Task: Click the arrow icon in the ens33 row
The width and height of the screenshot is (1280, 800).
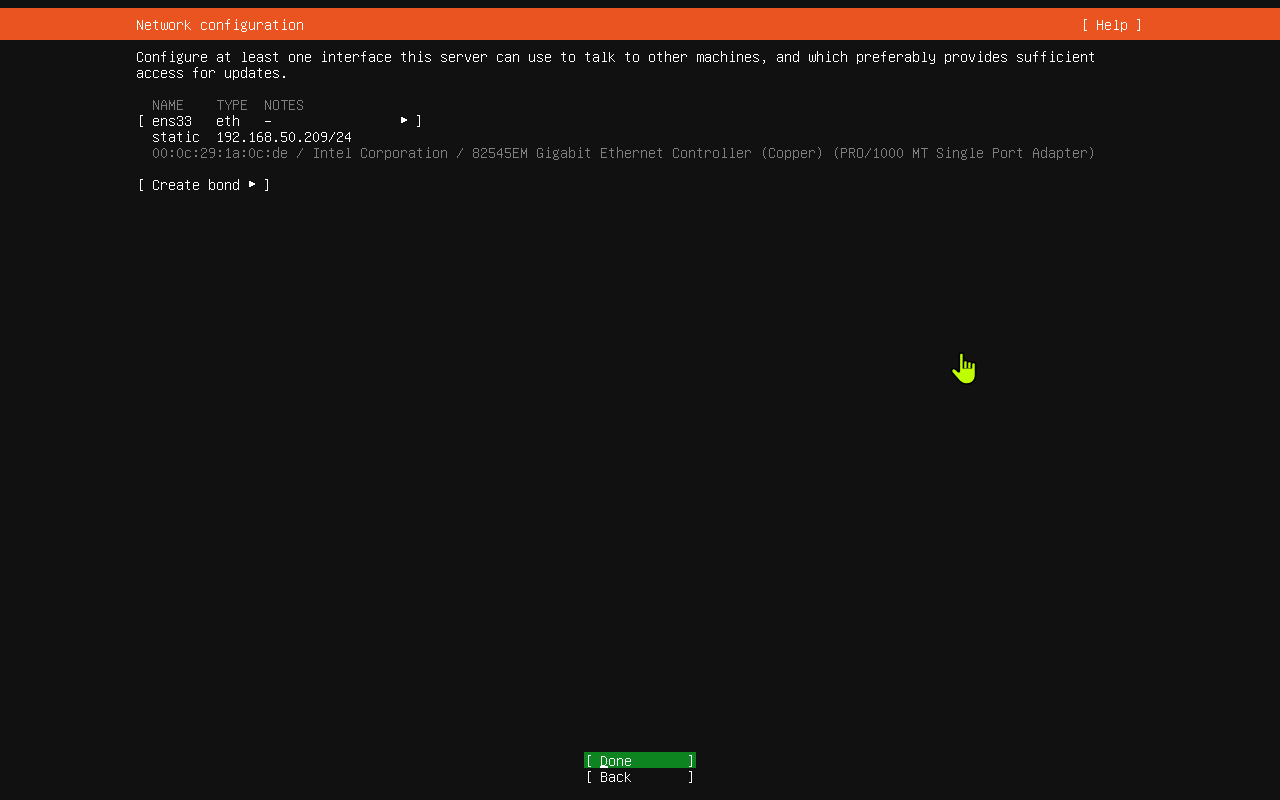Action: (x=404, y=120)
